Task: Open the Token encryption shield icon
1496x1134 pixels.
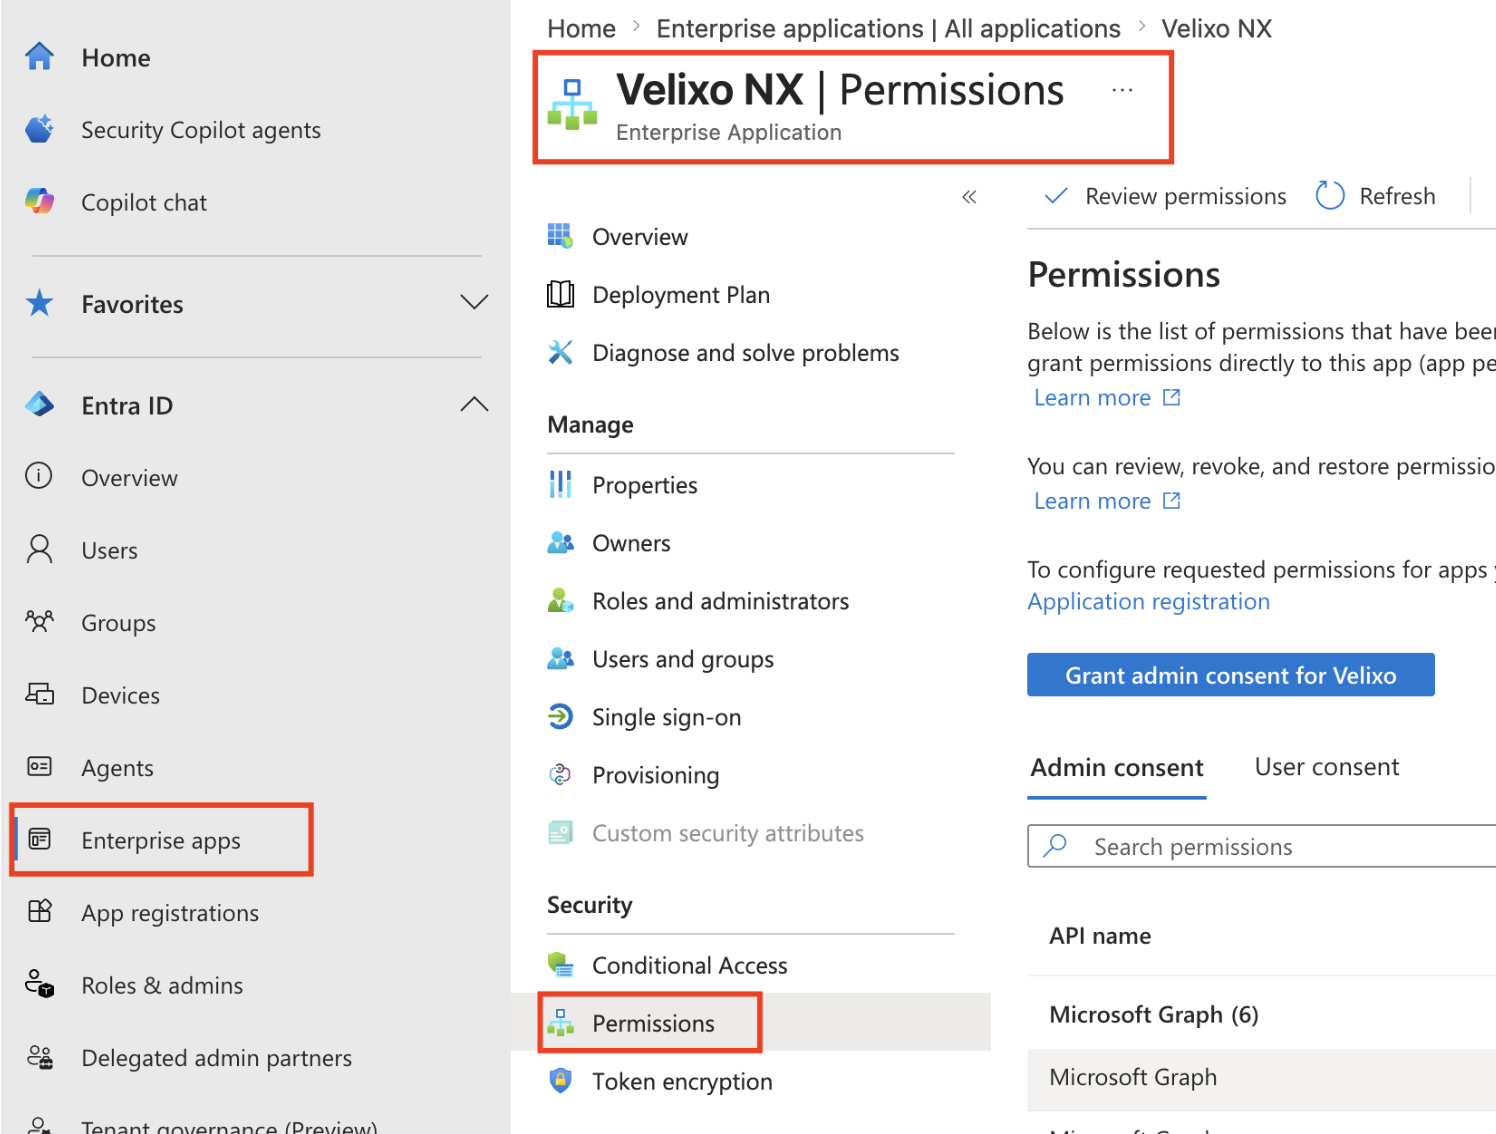Action: coord(560,1080)
